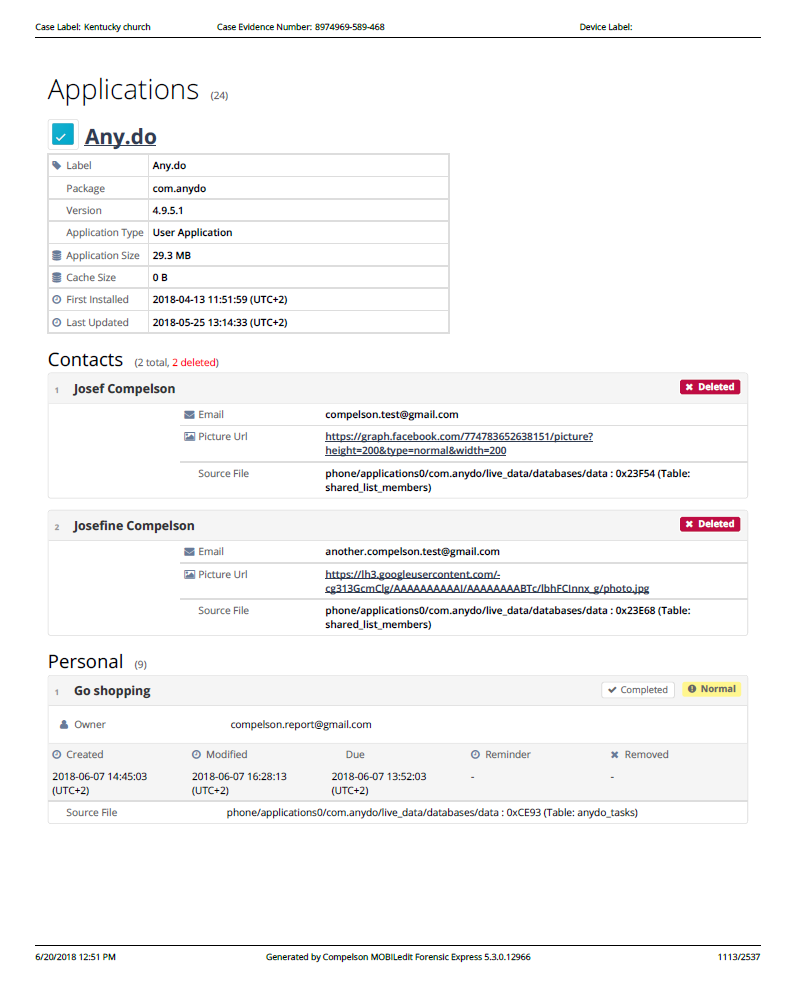Click the clock icon beside Modified

196,755
